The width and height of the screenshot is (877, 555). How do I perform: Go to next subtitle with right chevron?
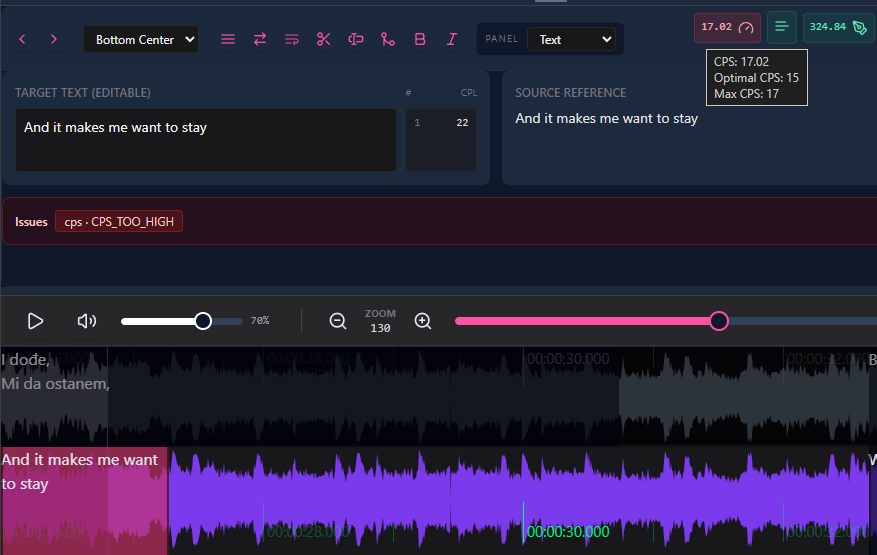coord(54,39)
